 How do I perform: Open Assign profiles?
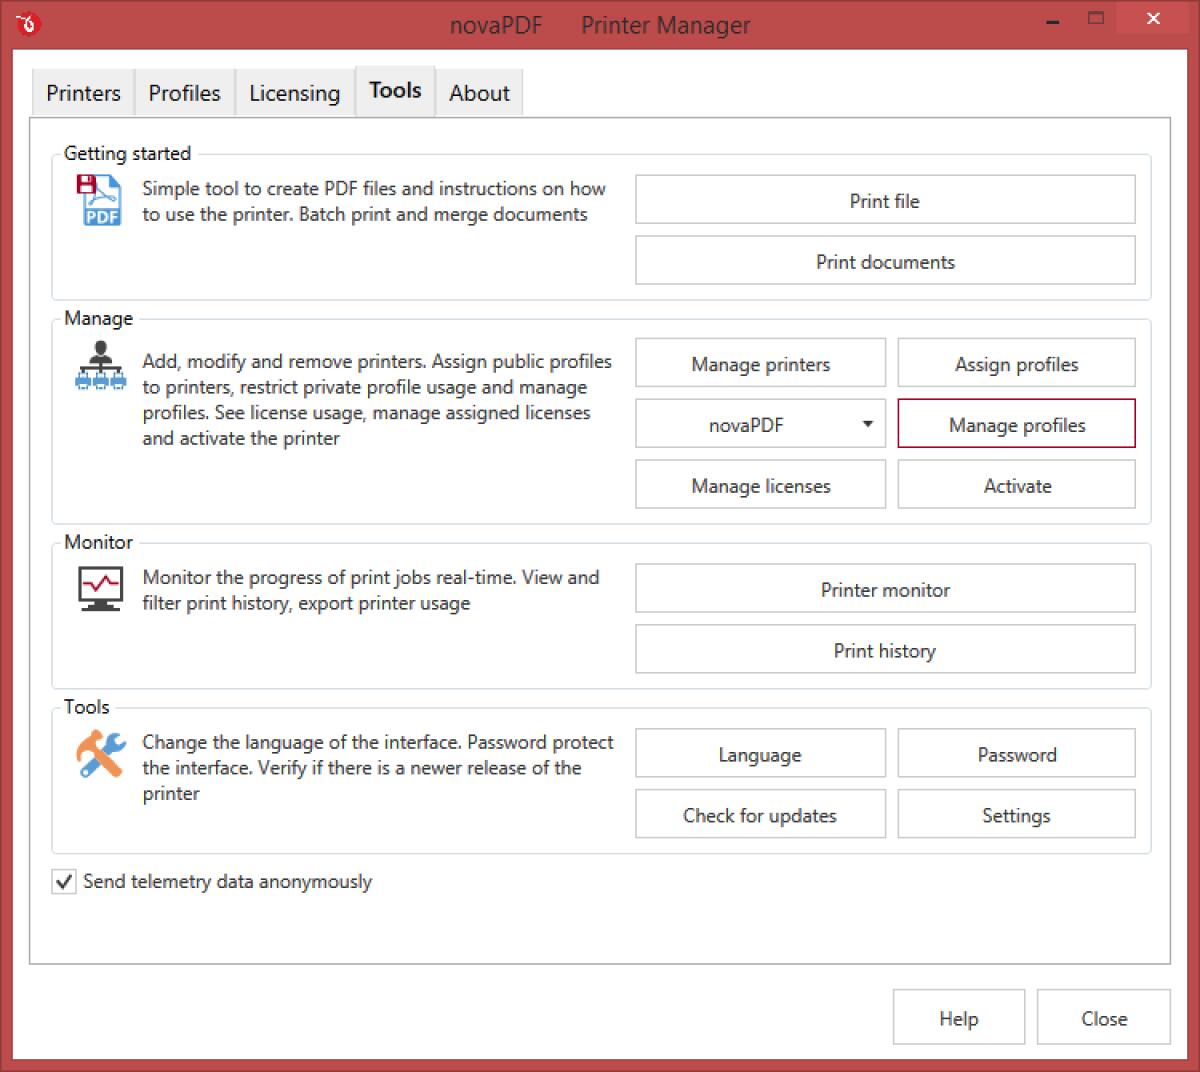[1016, 363]
